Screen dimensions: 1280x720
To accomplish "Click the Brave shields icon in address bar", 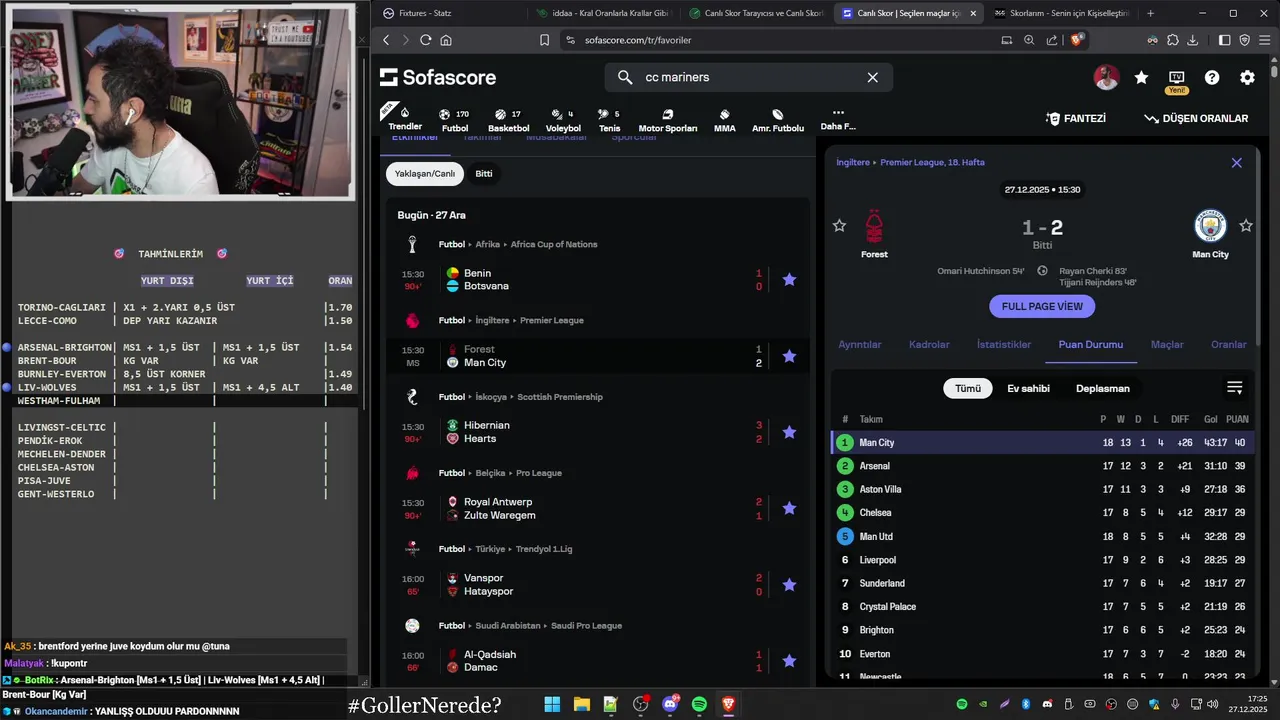I will [x=1077, y=40].
